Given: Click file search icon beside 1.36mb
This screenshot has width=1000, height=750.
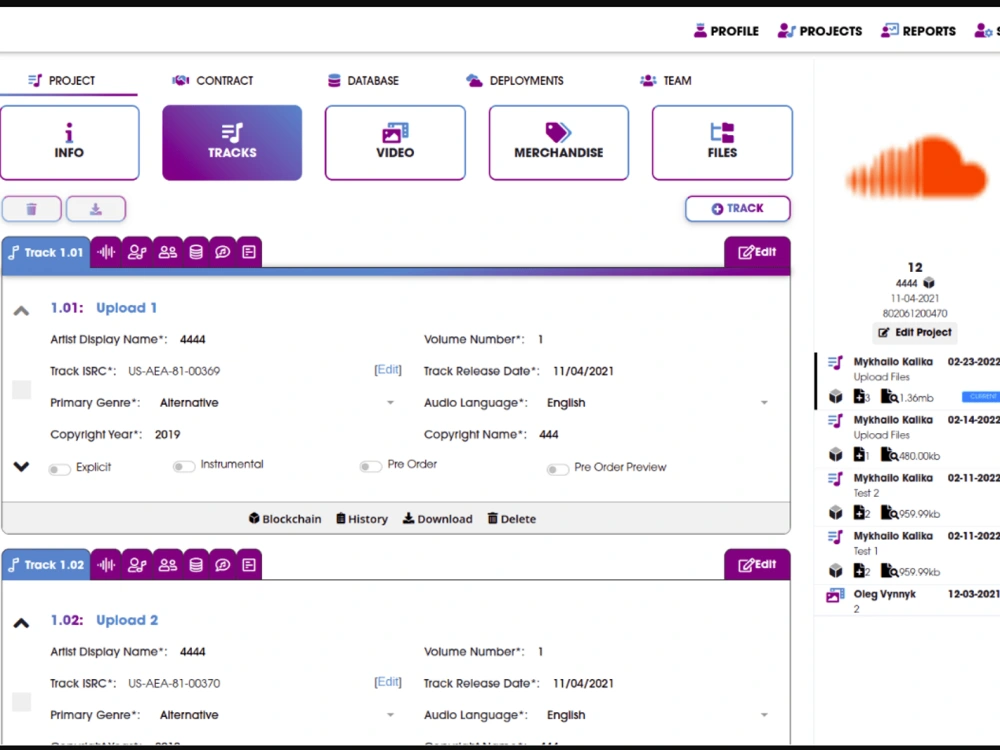Looking at the screenshot, I should pos(889,397).
